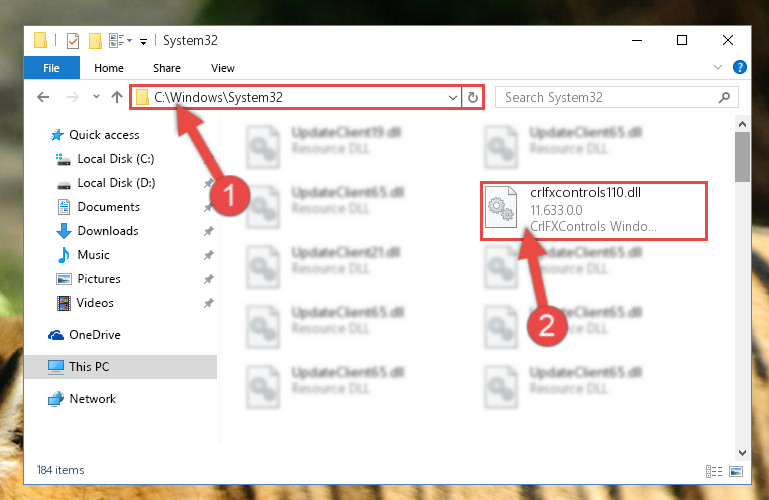
Task: Open Customize Quick Access Toolbar dropdown
Action: (x=143, y=42)
